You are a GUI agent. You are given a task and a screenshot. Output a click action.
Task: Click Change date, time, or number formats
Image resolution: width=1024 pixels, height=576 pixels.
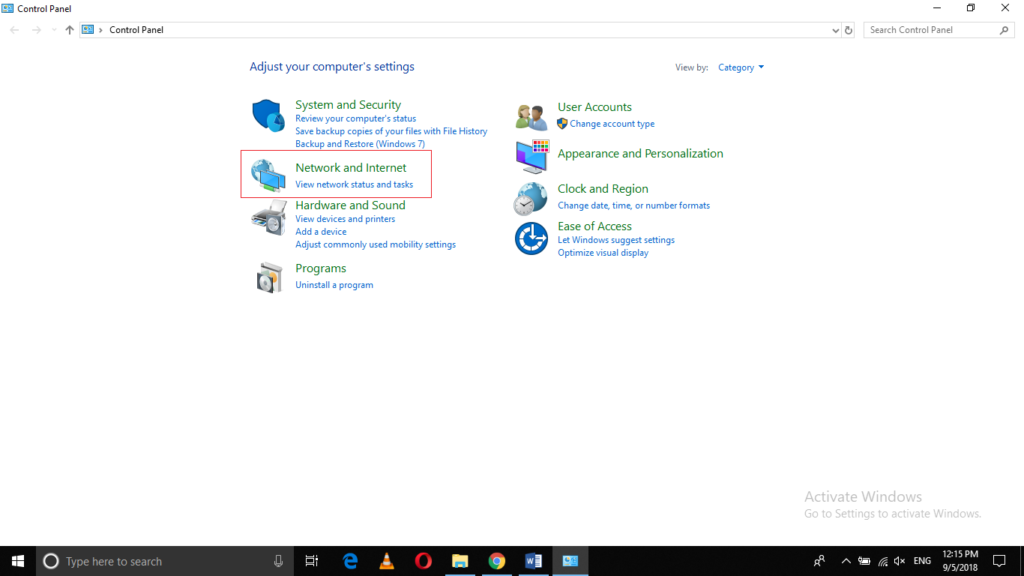tap(633, 205)
